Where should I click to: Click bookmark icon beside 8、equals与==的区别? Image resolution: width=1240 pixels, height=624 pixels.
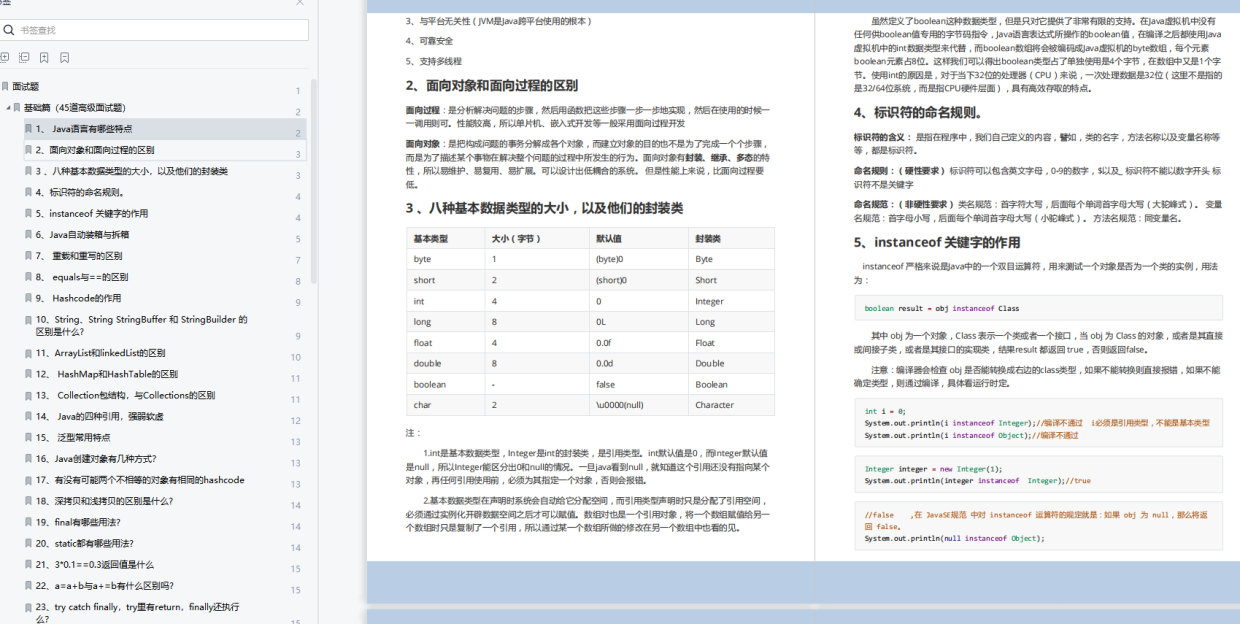click(x=29, y=277)
